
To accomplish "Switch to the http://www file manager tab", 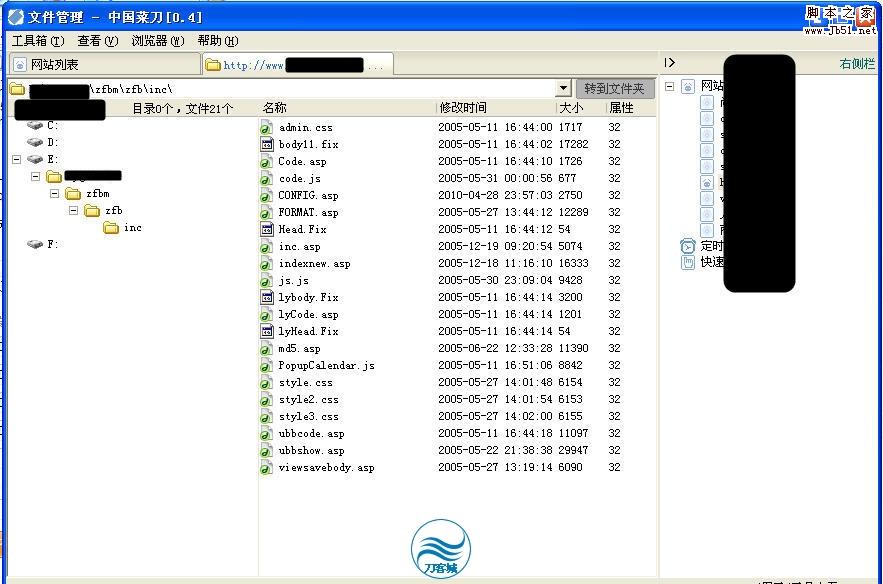I will point(298,65).
